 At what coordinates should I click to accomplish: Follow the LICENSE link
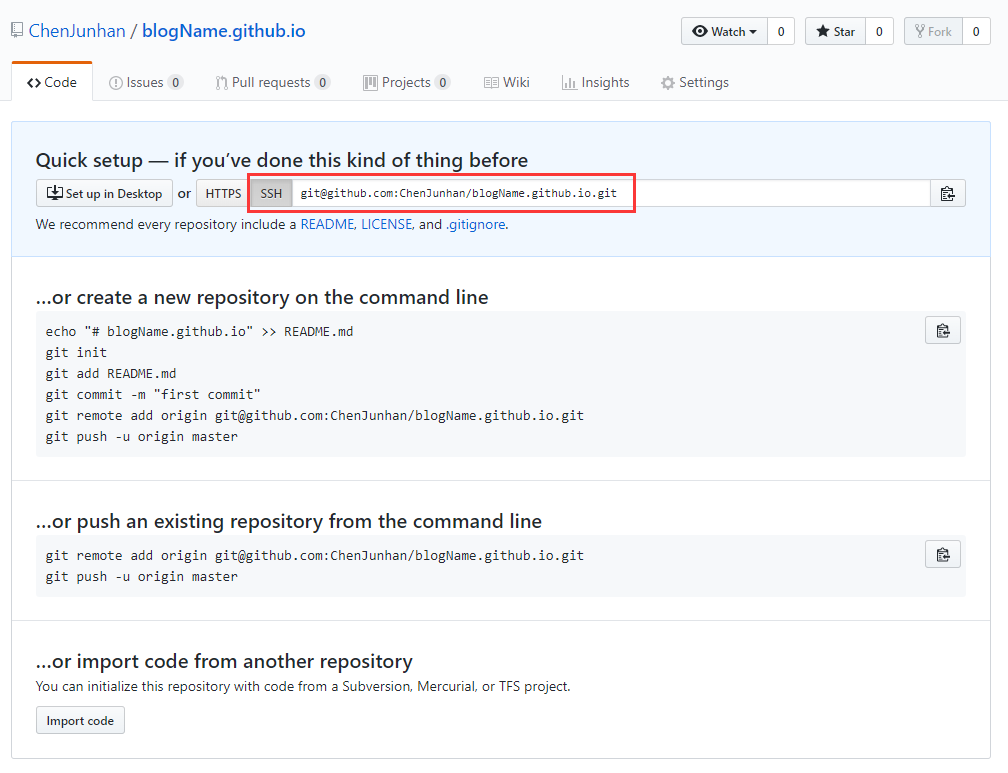coord(386,224)
